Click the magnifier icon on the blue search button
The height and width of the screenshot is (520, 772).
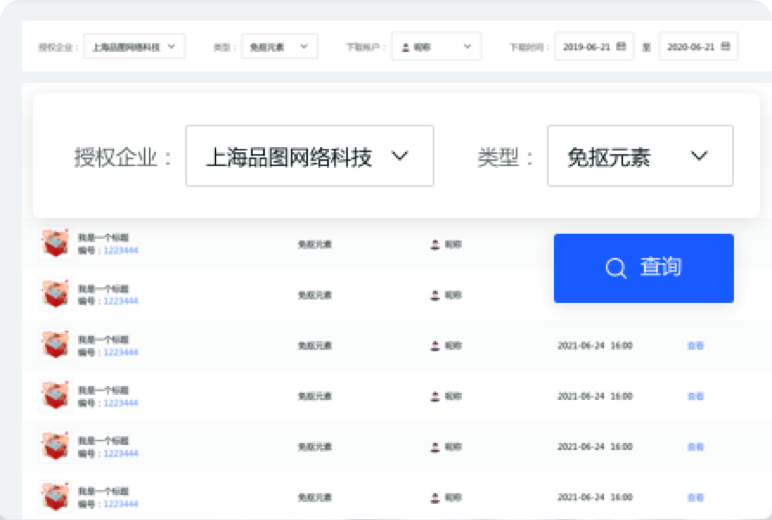pyautogui.click(x=615, y=268)
